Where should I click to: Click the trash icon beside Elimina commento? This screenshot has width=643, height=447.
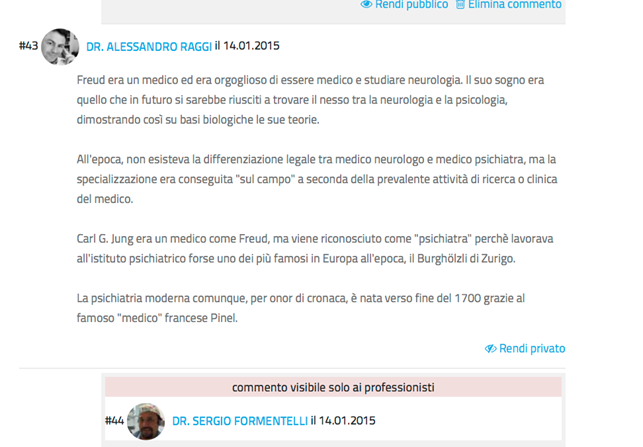(x=461, y=5)
